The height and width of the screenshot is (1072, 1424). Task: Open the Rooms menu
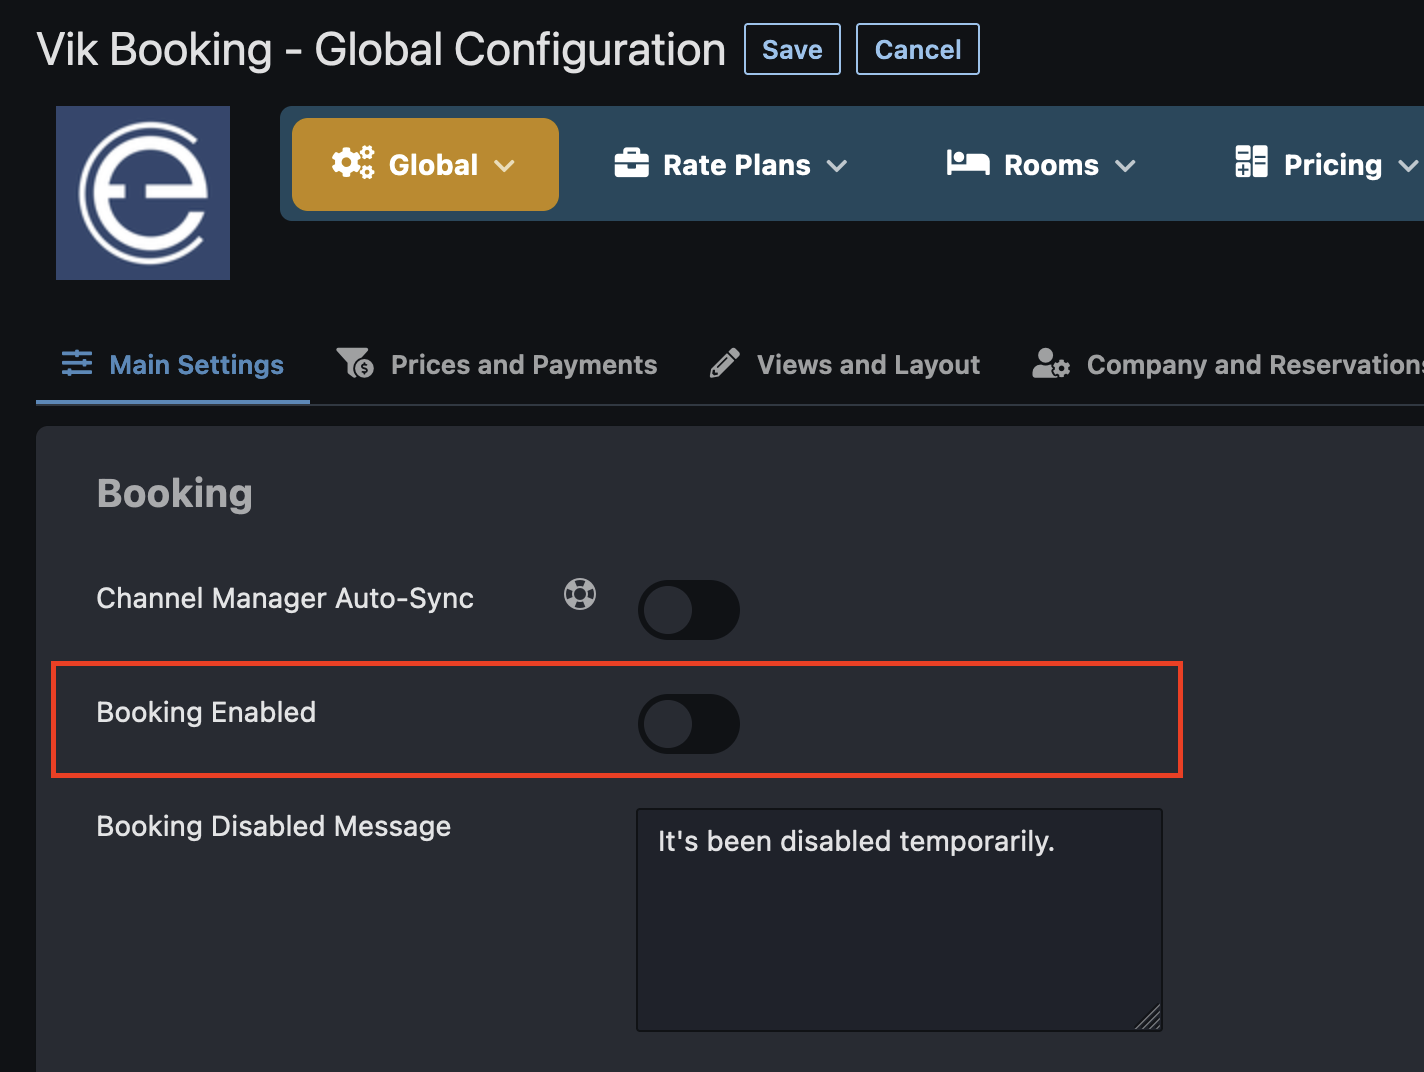pos(1041,164)
